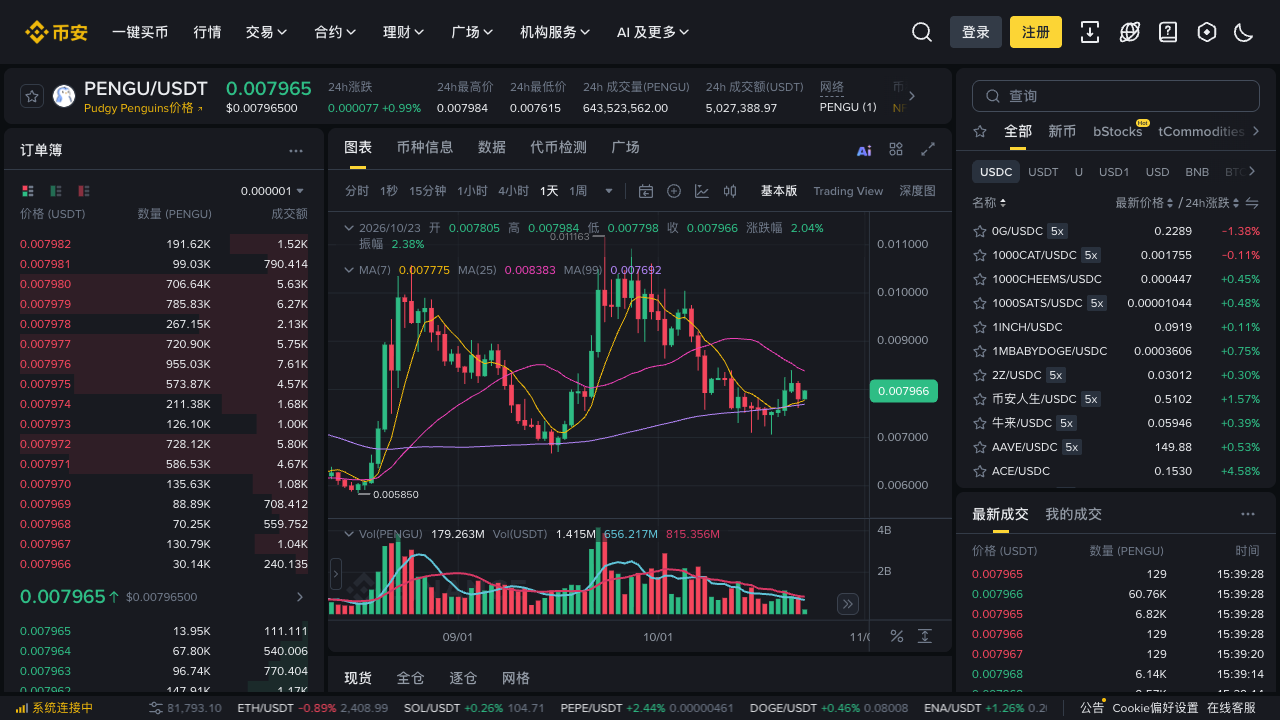
Task: Toggle dark mode moon icon
Action: (1244, 32)
